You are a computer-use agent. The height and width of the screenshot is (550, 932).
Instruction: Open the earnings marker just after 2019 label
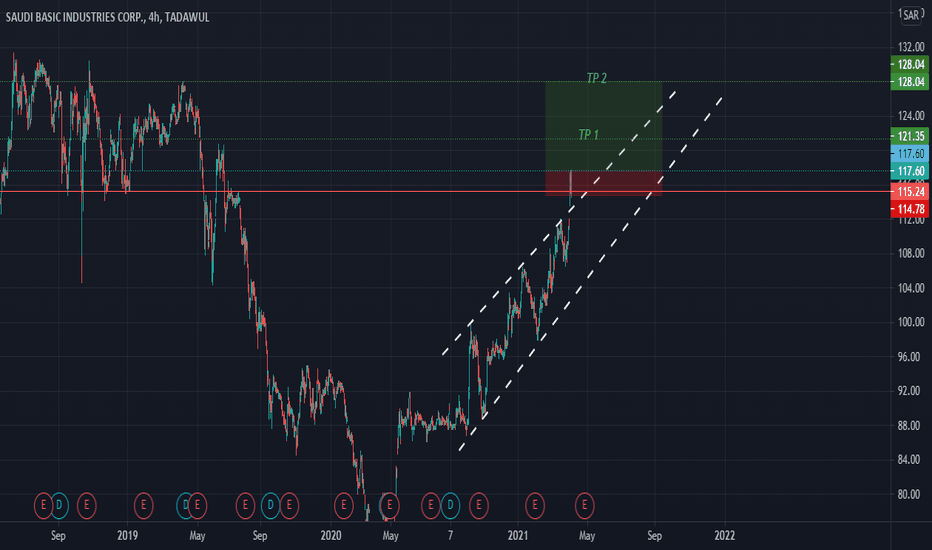point(143,506)
